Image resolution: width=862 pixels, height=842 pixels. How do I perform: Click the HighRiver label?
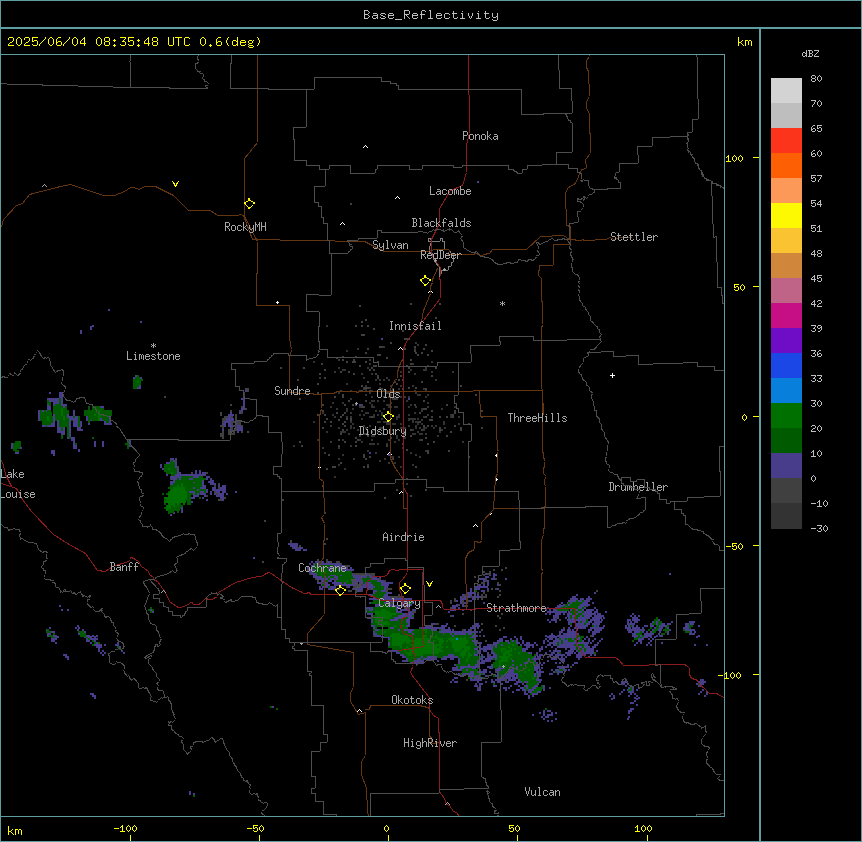tap(430, 743)
